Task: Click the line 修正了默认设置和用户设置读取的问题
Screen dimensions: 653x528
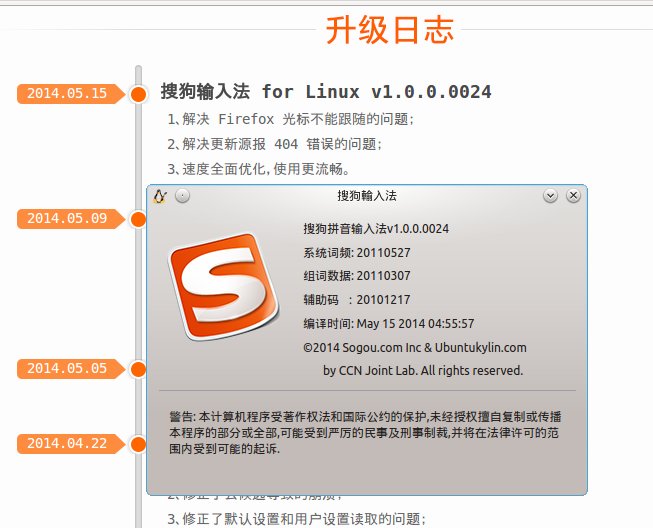Action: [x=297, y=519]
